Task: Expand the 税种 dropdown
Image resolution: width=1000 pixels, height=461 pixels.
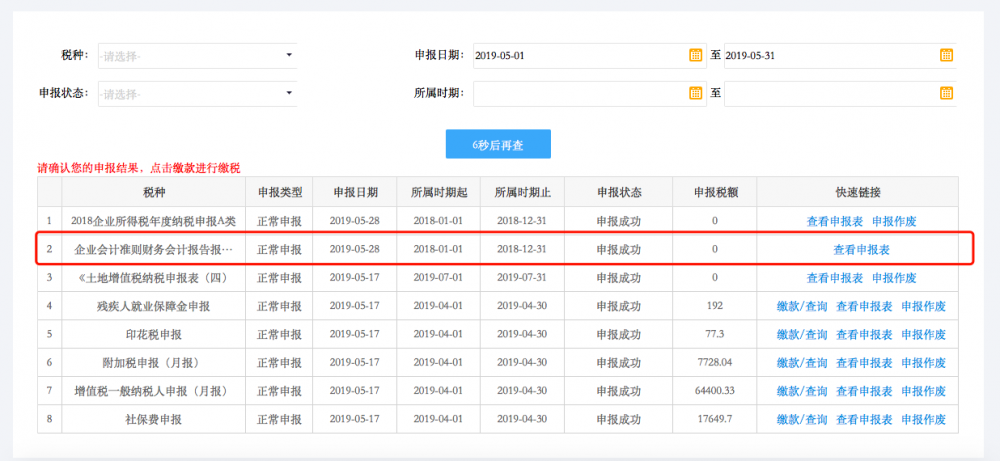Action: pyautogui.click(x=197, y=56)
